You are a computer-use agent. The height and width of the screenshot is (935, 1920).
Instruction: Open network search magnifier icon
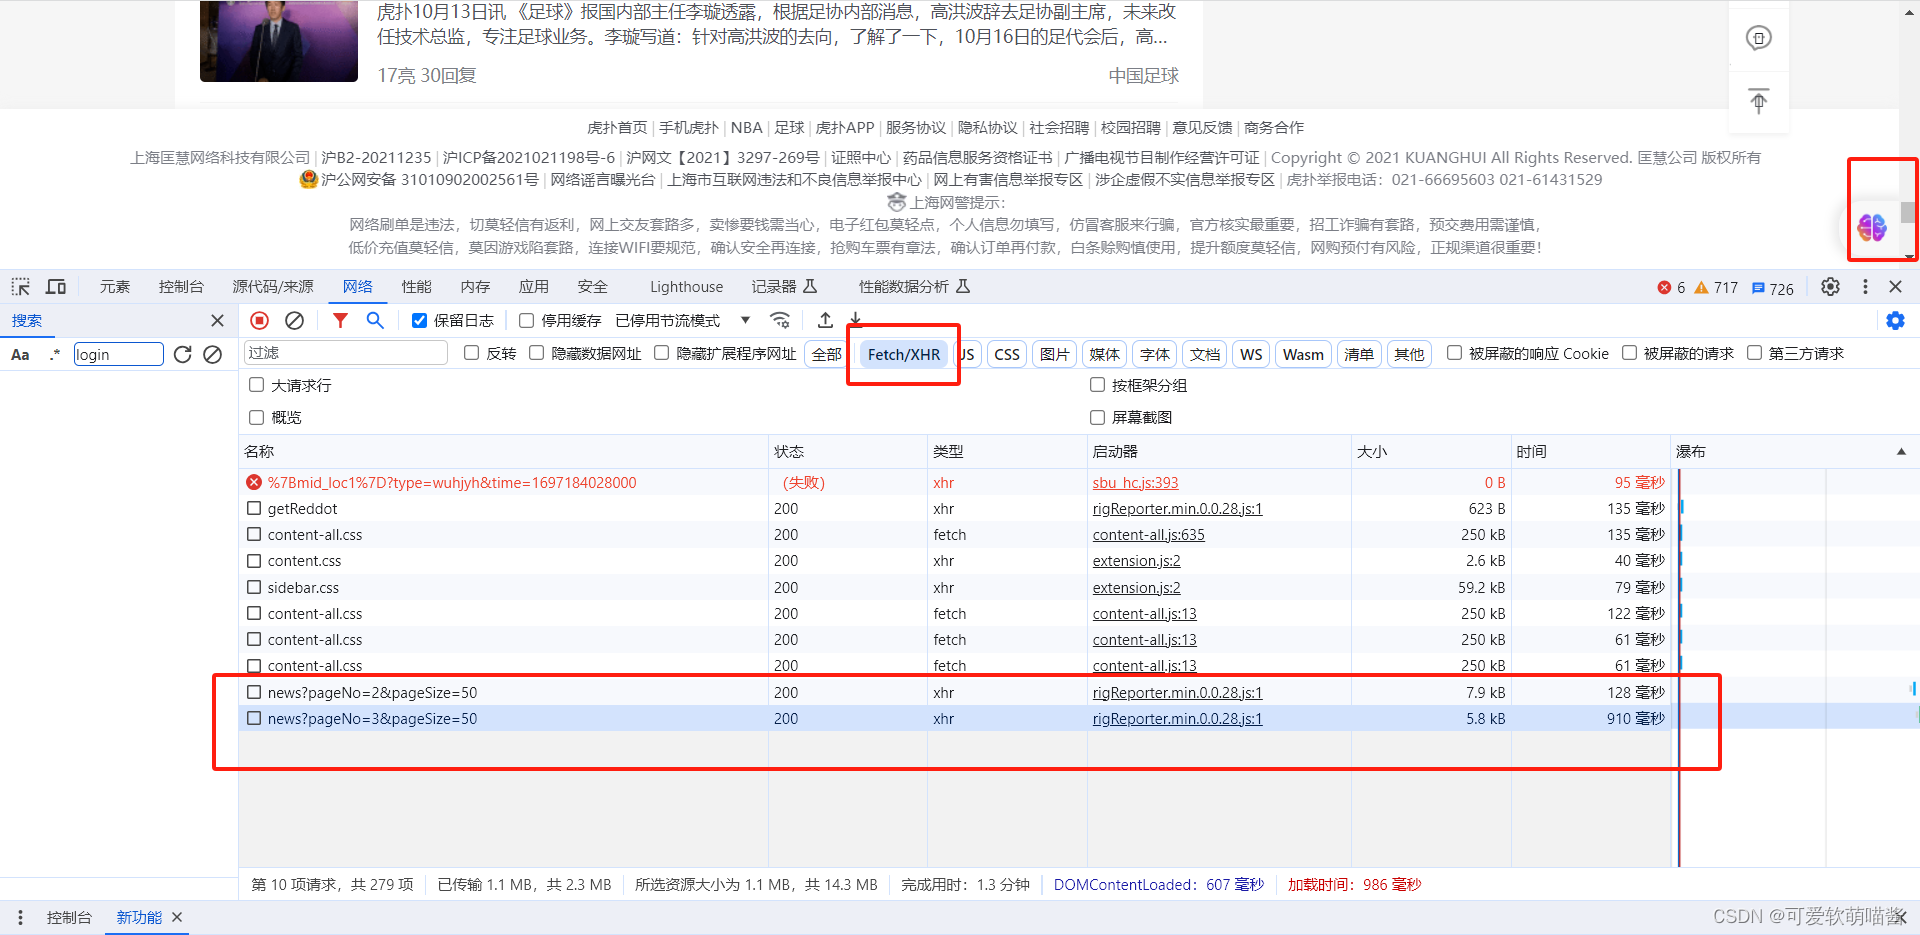click(x=375, y=320)
